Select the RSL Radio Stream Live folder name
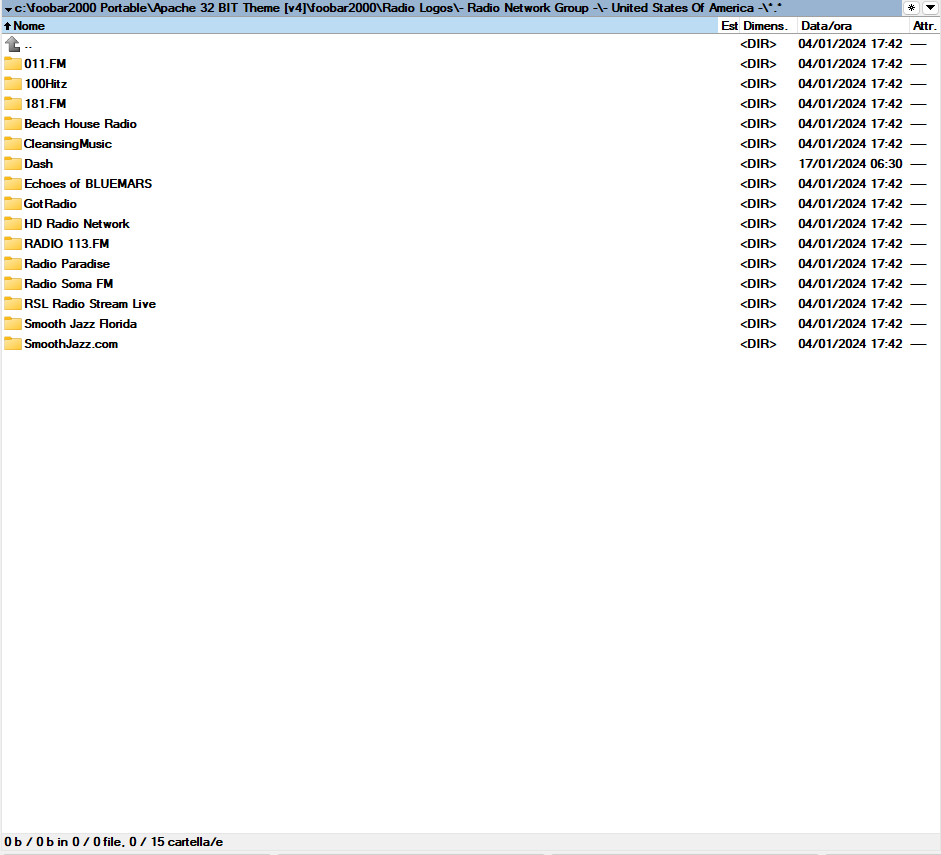This screenshot has width=941, height=855. coord(90,304)
